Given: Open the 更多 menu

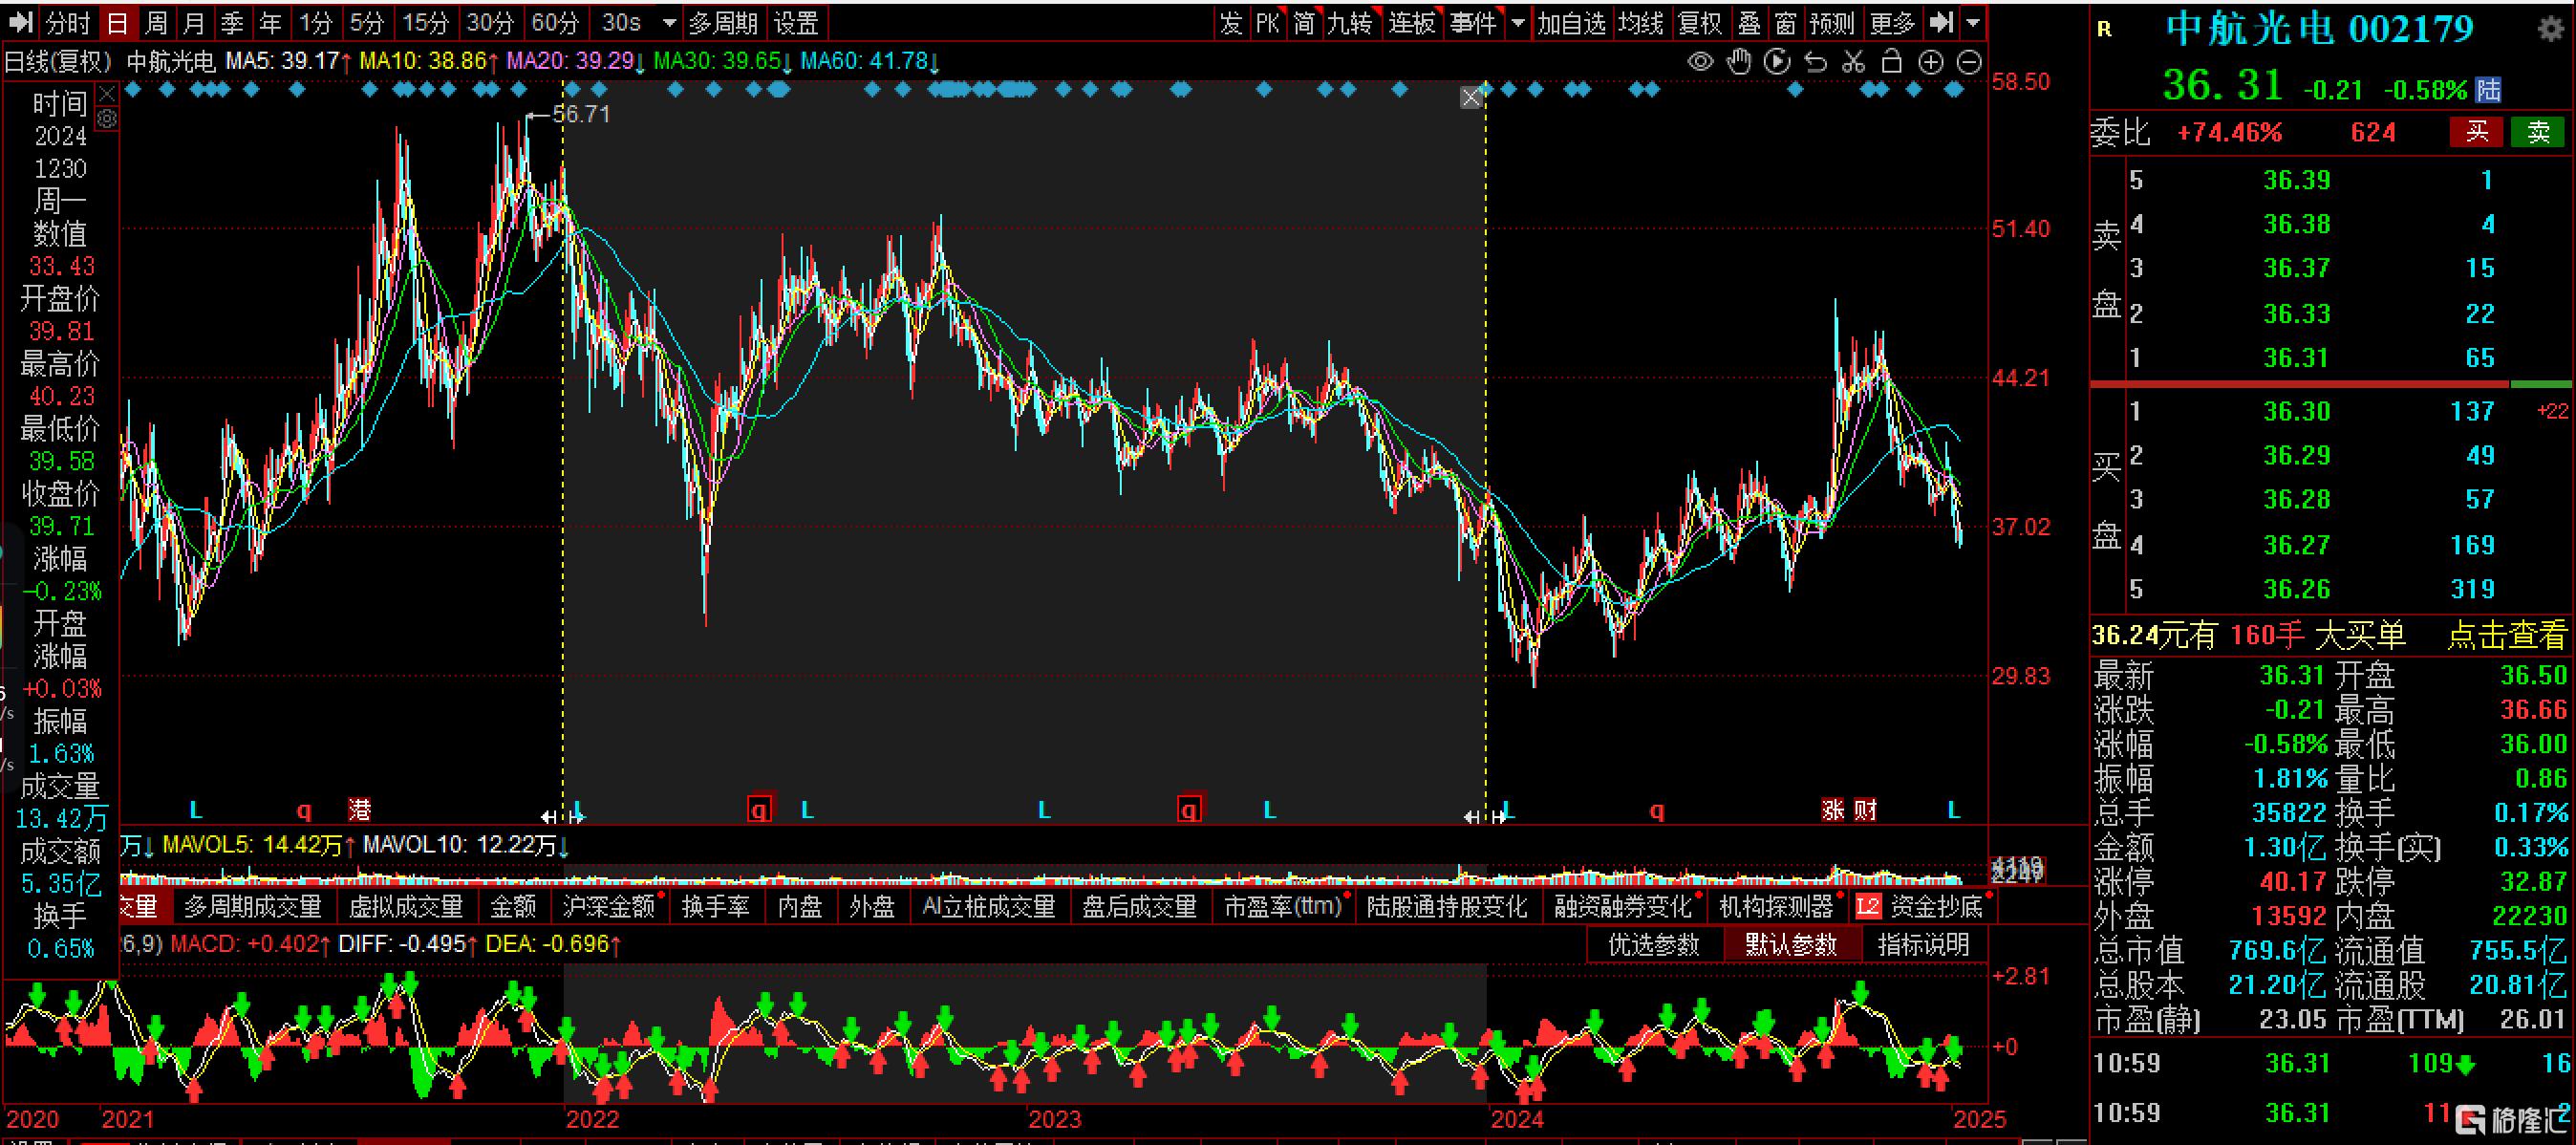Looking at the screenshot, I should [1893, 22].
